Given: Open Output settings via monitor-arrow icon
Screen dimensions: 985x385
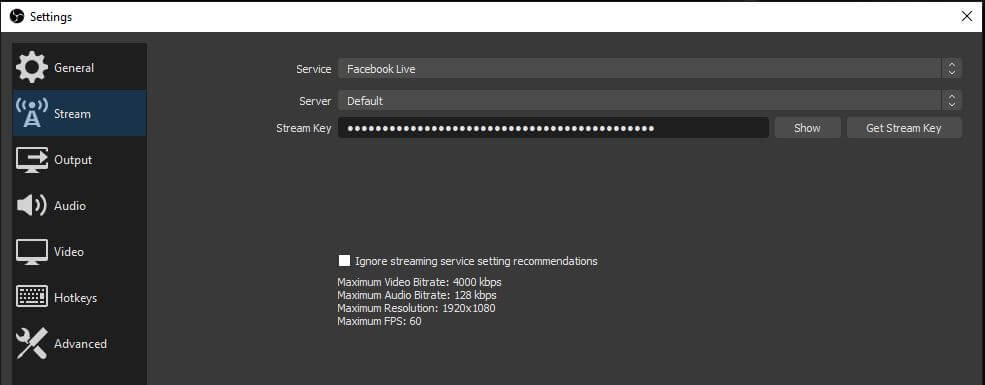Looking at the screenshot, I should coord(31,160).
